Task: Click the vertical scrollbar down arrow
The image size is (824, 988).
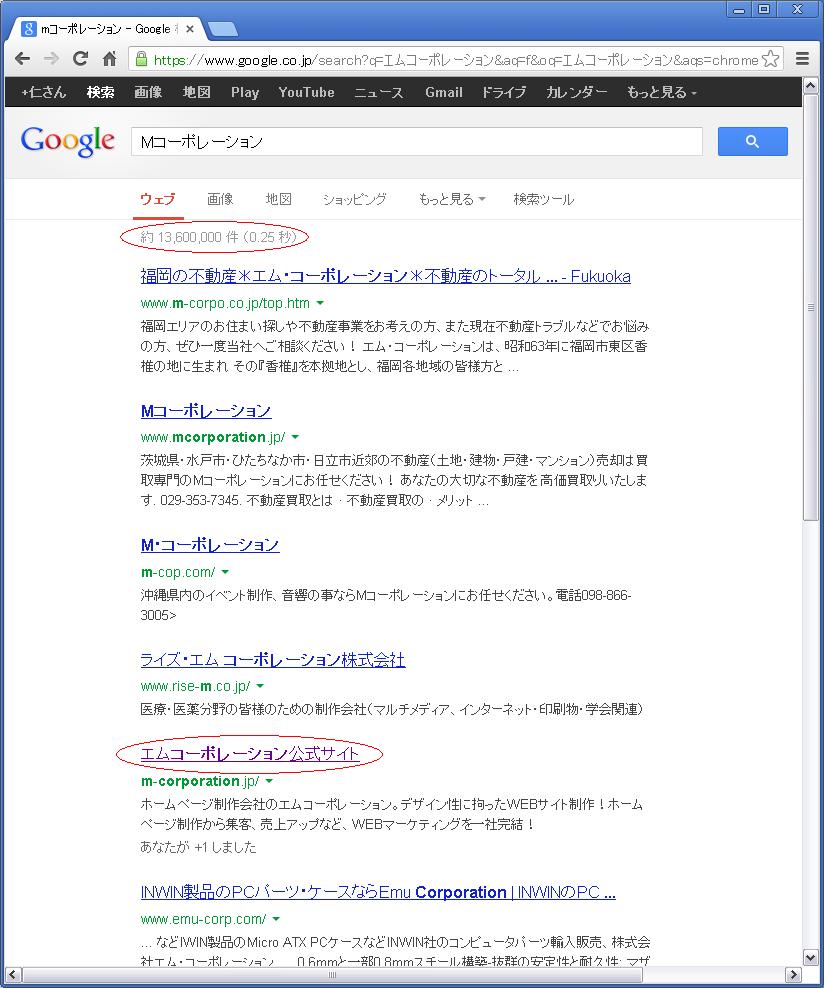Action: coord(811,958)
